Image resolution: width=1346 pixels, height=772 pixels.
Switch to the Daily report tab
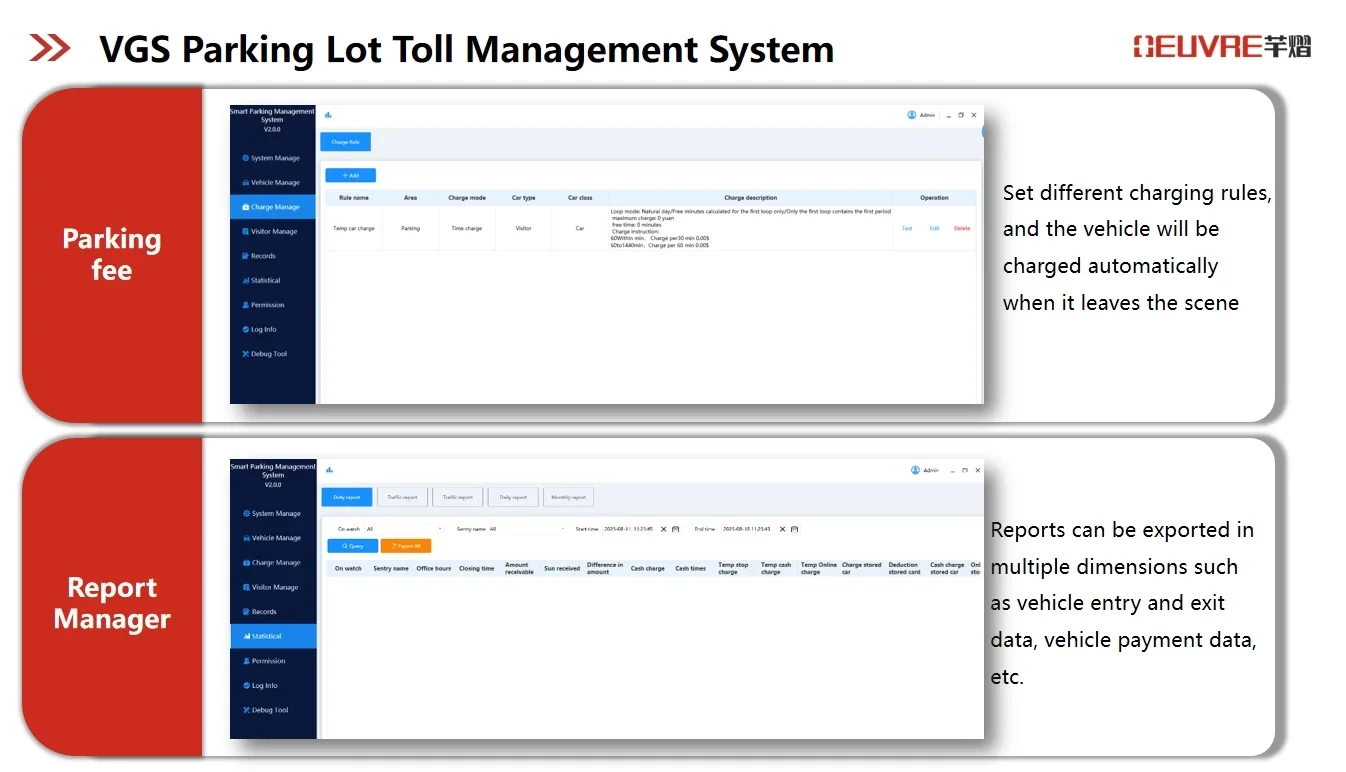(513, 497)
